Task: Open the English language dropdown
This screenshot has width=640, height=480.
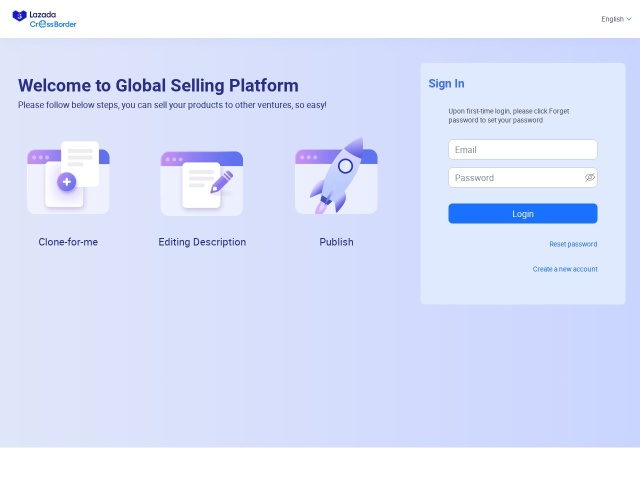Action: pos(616,19)
